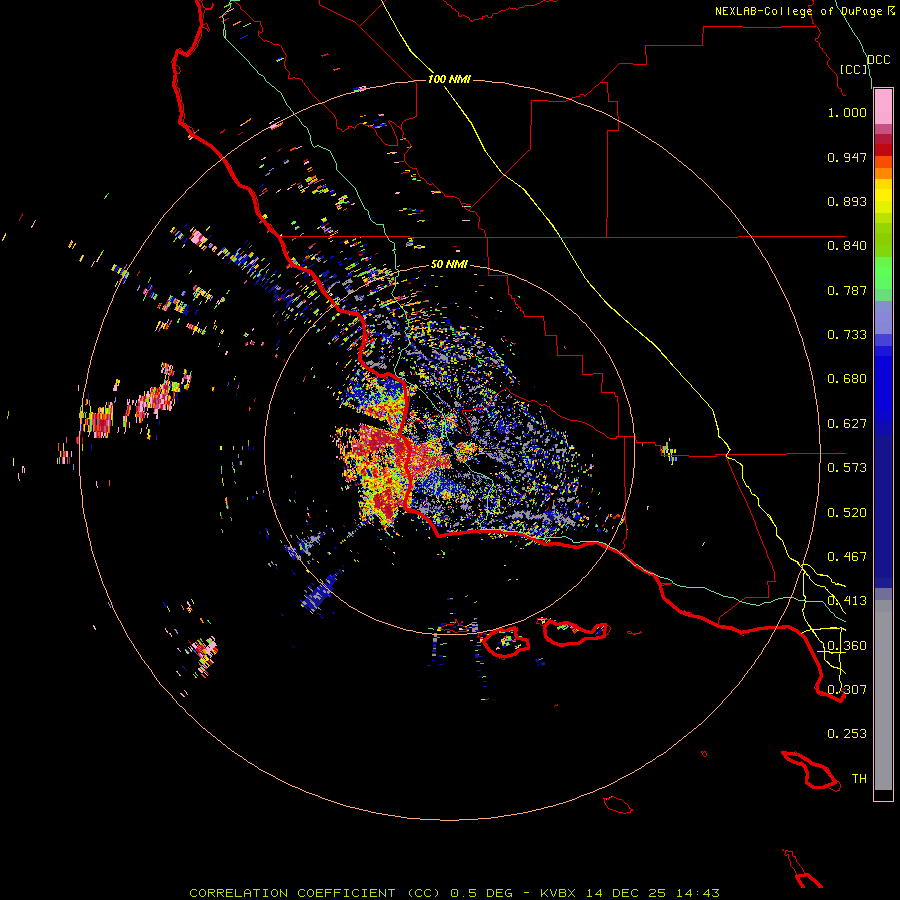
Task: Click the 0.413 scale value
Action: (x=847, y=601)
